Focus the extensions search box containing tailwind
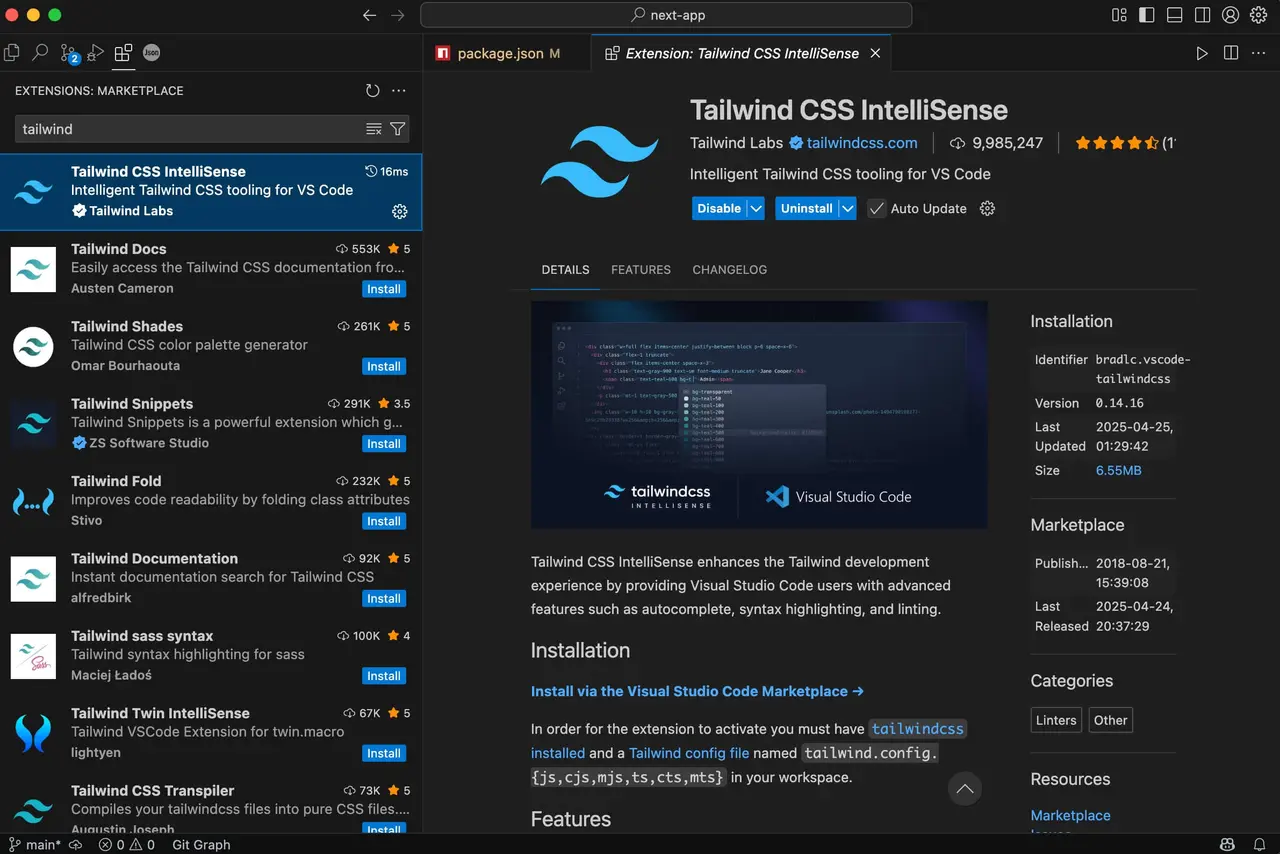 190,129
